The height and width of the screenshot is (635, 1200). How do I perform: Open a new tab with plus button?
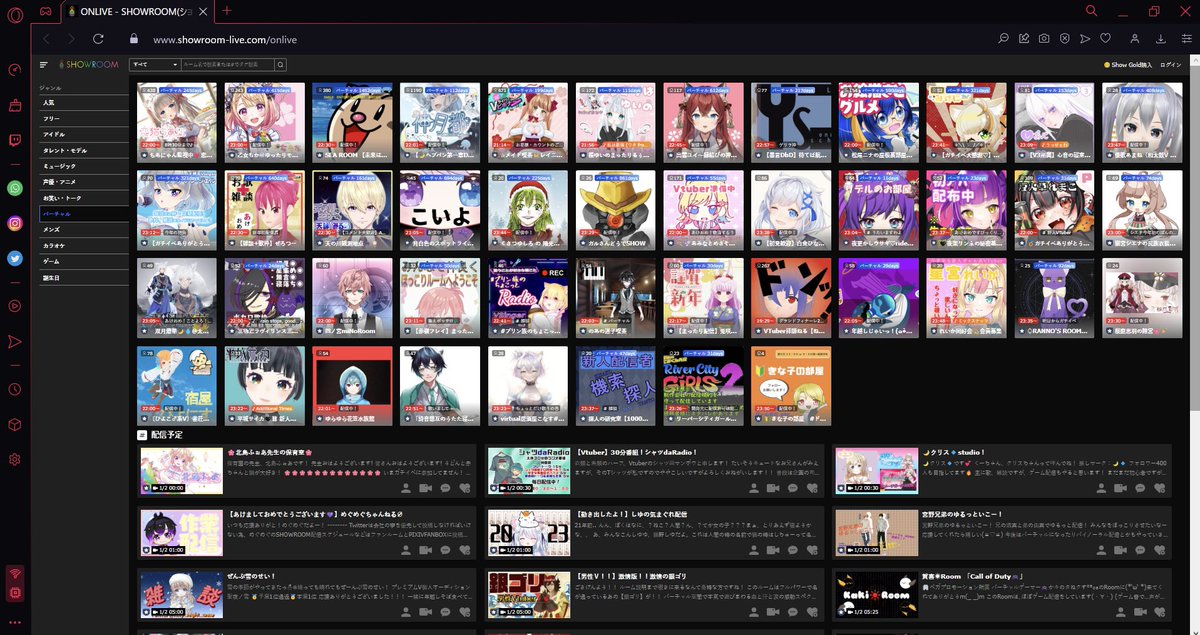tap(227, 10)
